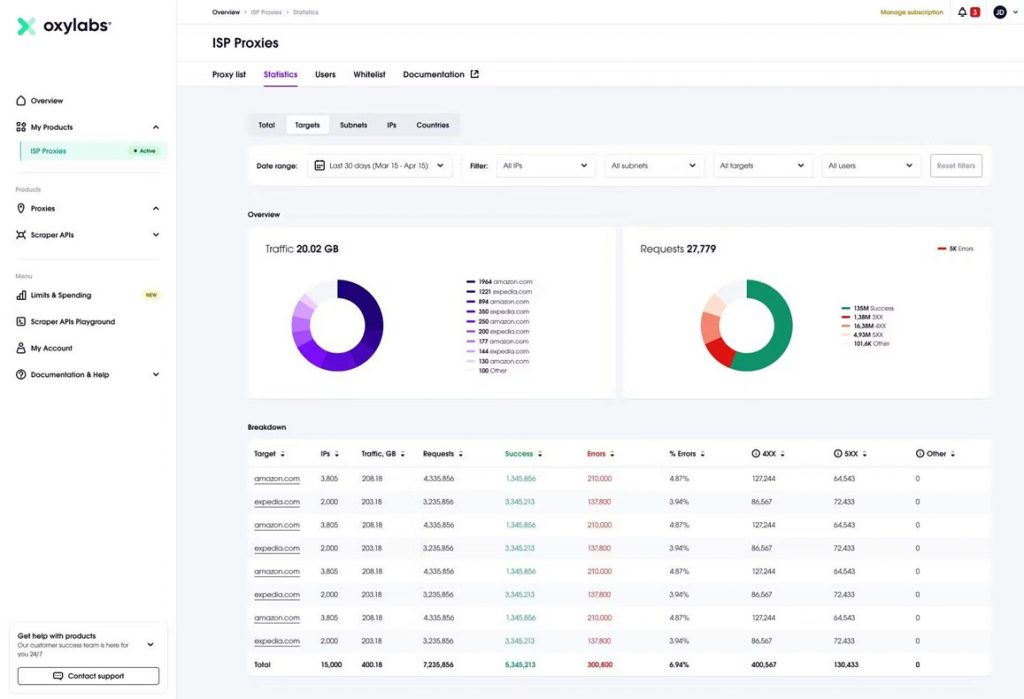Click the chat icon on Contact support
This screenshot has height=699, width=1024.
[x=57, y=676]
